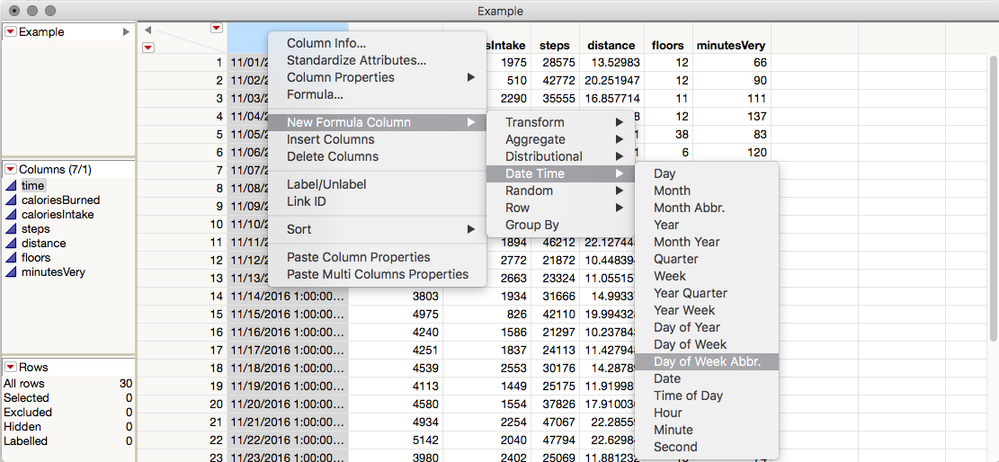Viewport: 999px width, 462px height.
Task: Choose Year Week option
Action: tap(707, 310)
